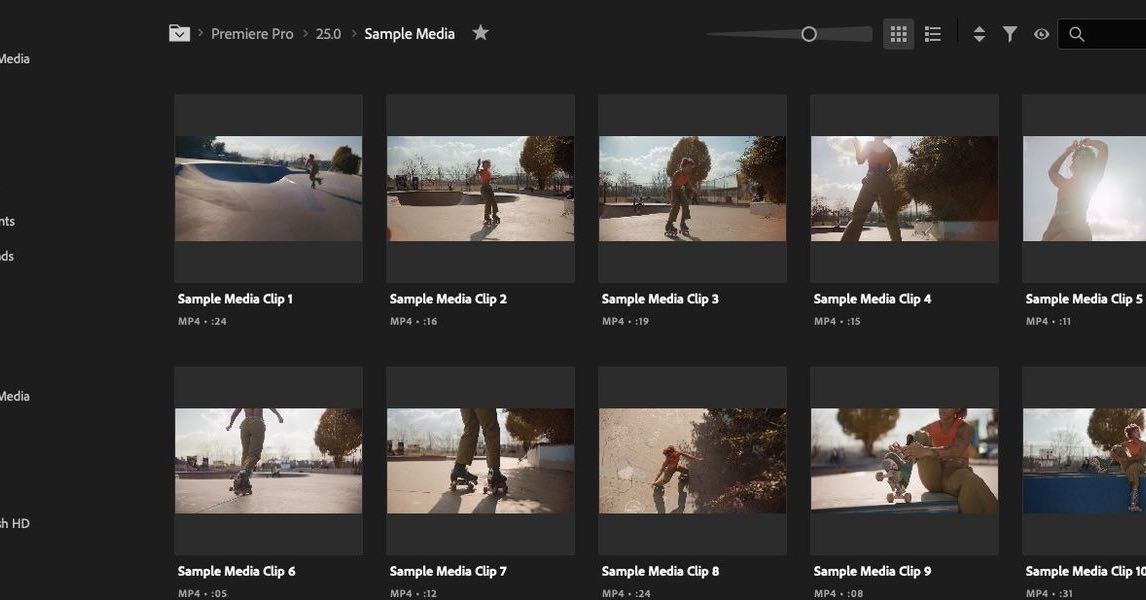The height and width of the screenshot is (600, 1146).
Task: Toggle the favorite star for Sample Media
Action: (480, 33)
